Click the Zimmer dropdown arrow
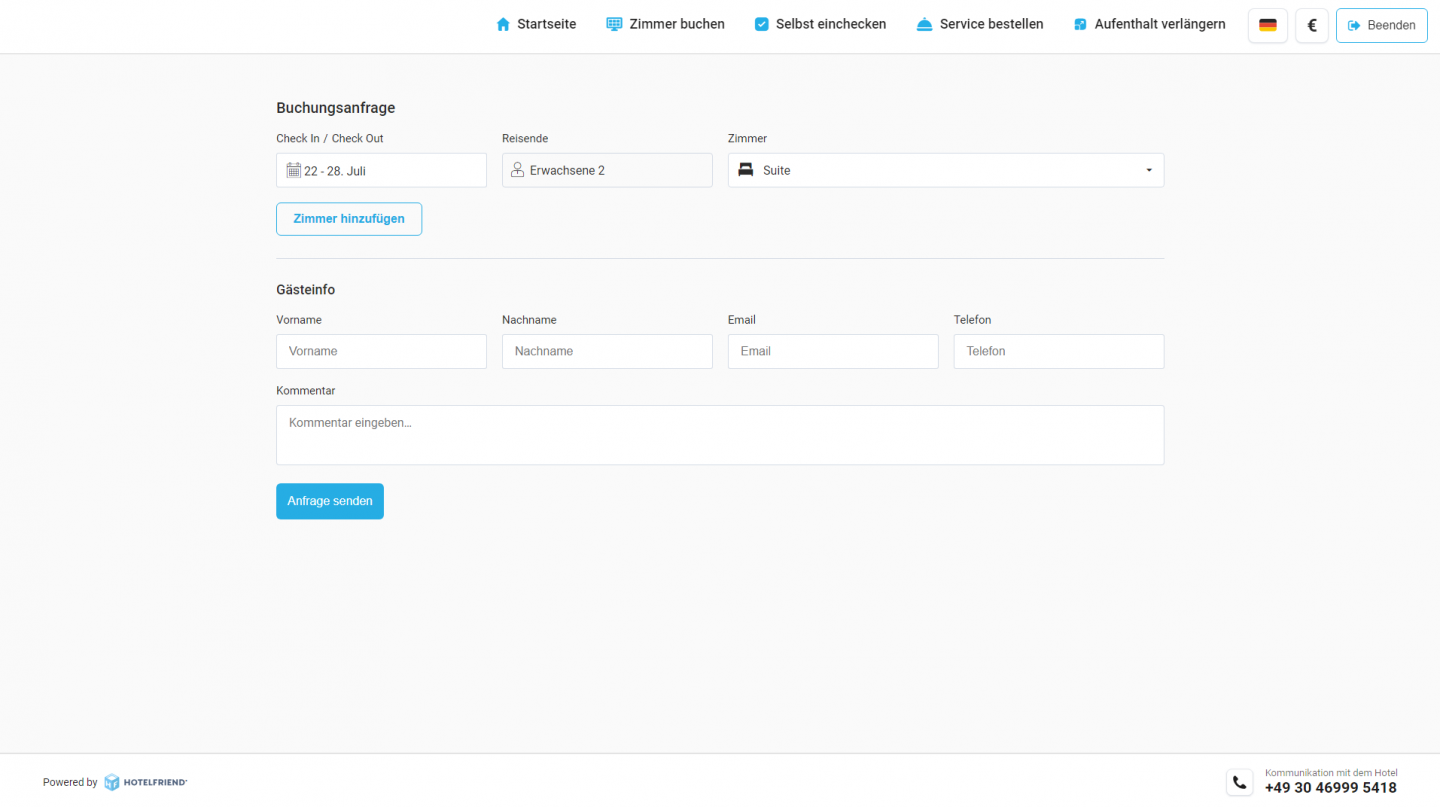The width and height of the screenshot is (1440, 807). click(x=1149, y=170)
